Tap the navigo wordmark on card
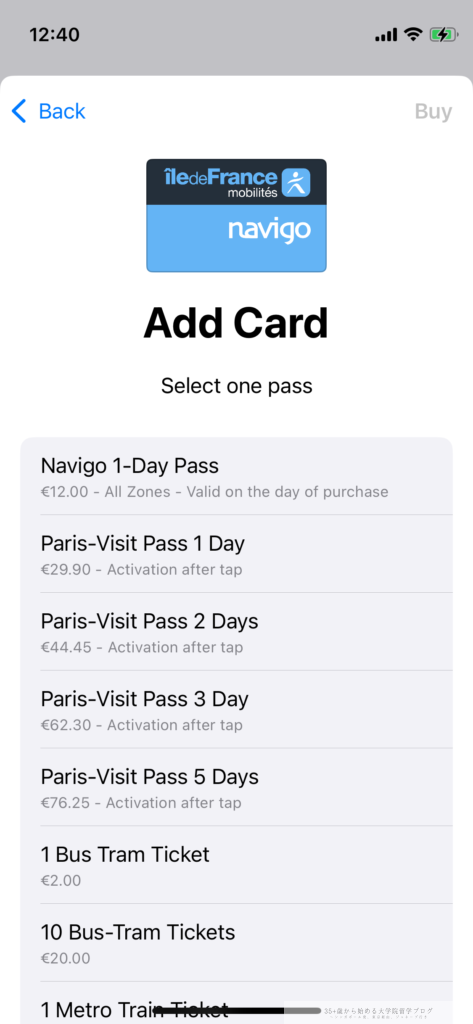The image size is (473, 1024). (269, 231)
